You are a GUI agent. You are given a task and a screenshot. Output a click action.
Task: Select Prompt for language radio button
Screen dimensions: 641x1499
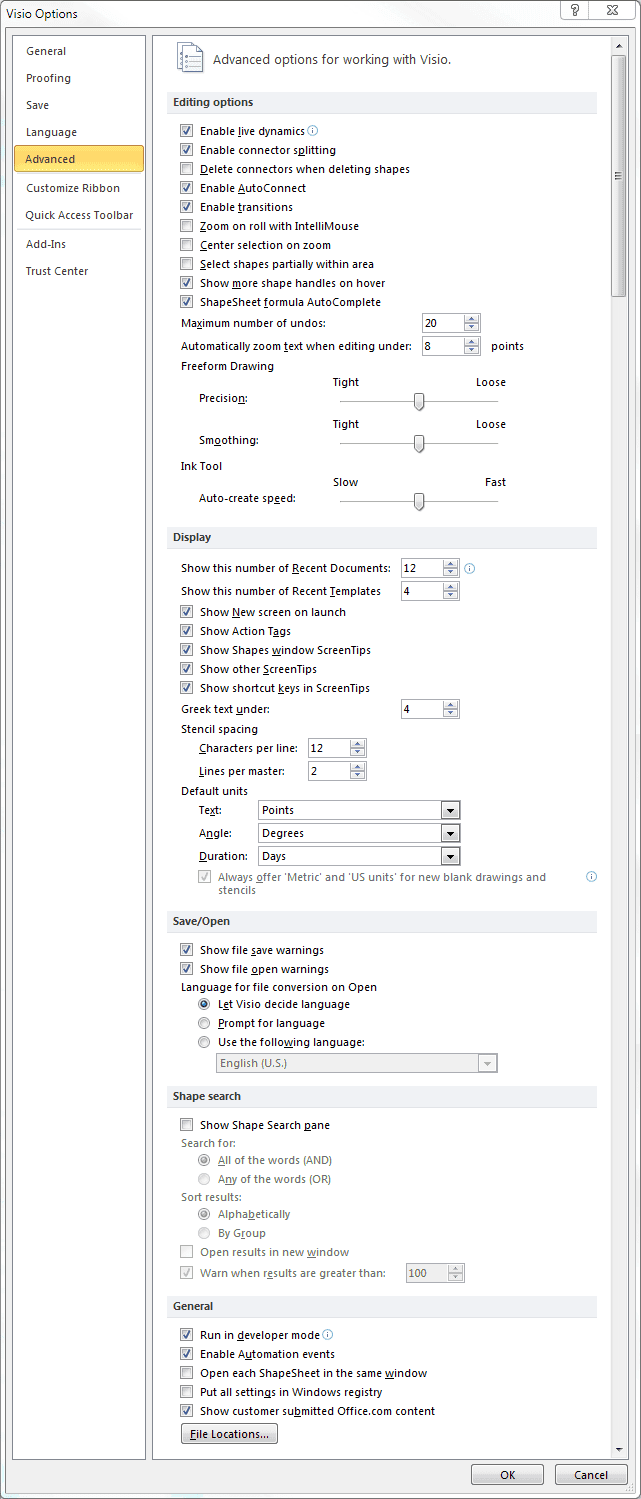(x=204, y=1023)
